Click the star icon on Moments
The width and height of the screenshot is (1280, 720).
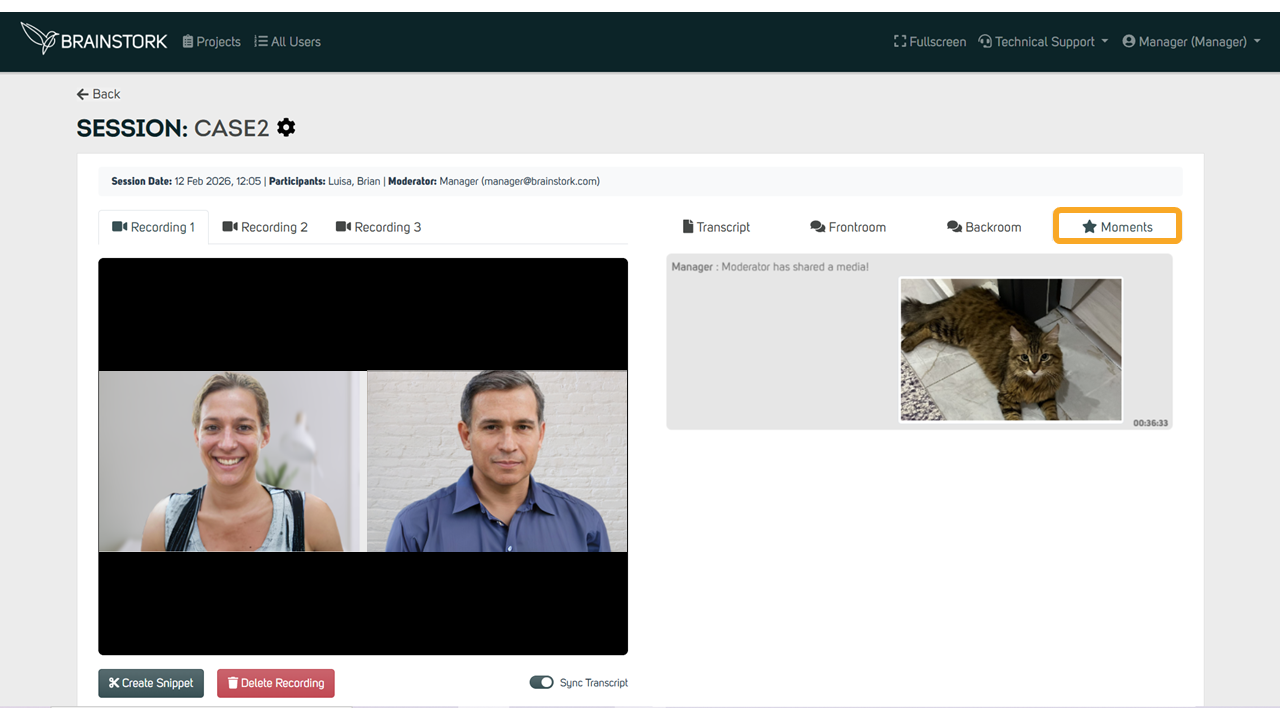(1089, 227)
